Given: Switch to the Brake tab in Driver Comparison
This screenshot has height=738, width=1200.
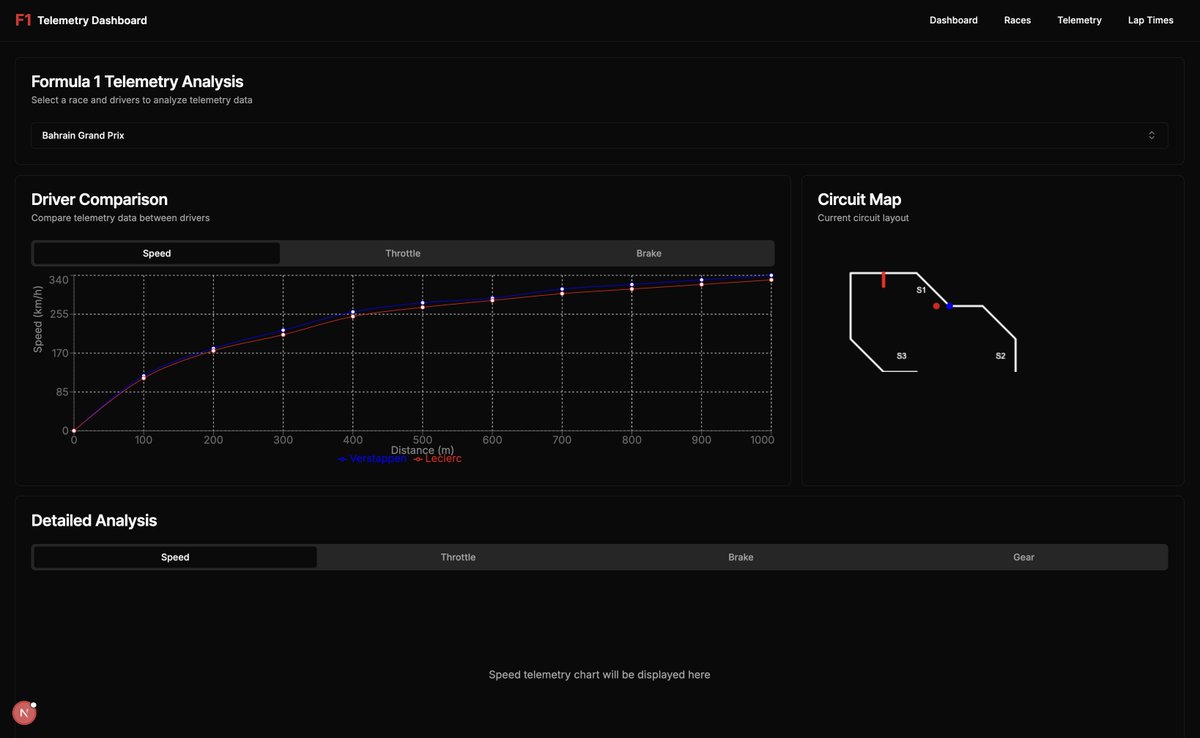Looking at the screenshot, I should 649,253.
